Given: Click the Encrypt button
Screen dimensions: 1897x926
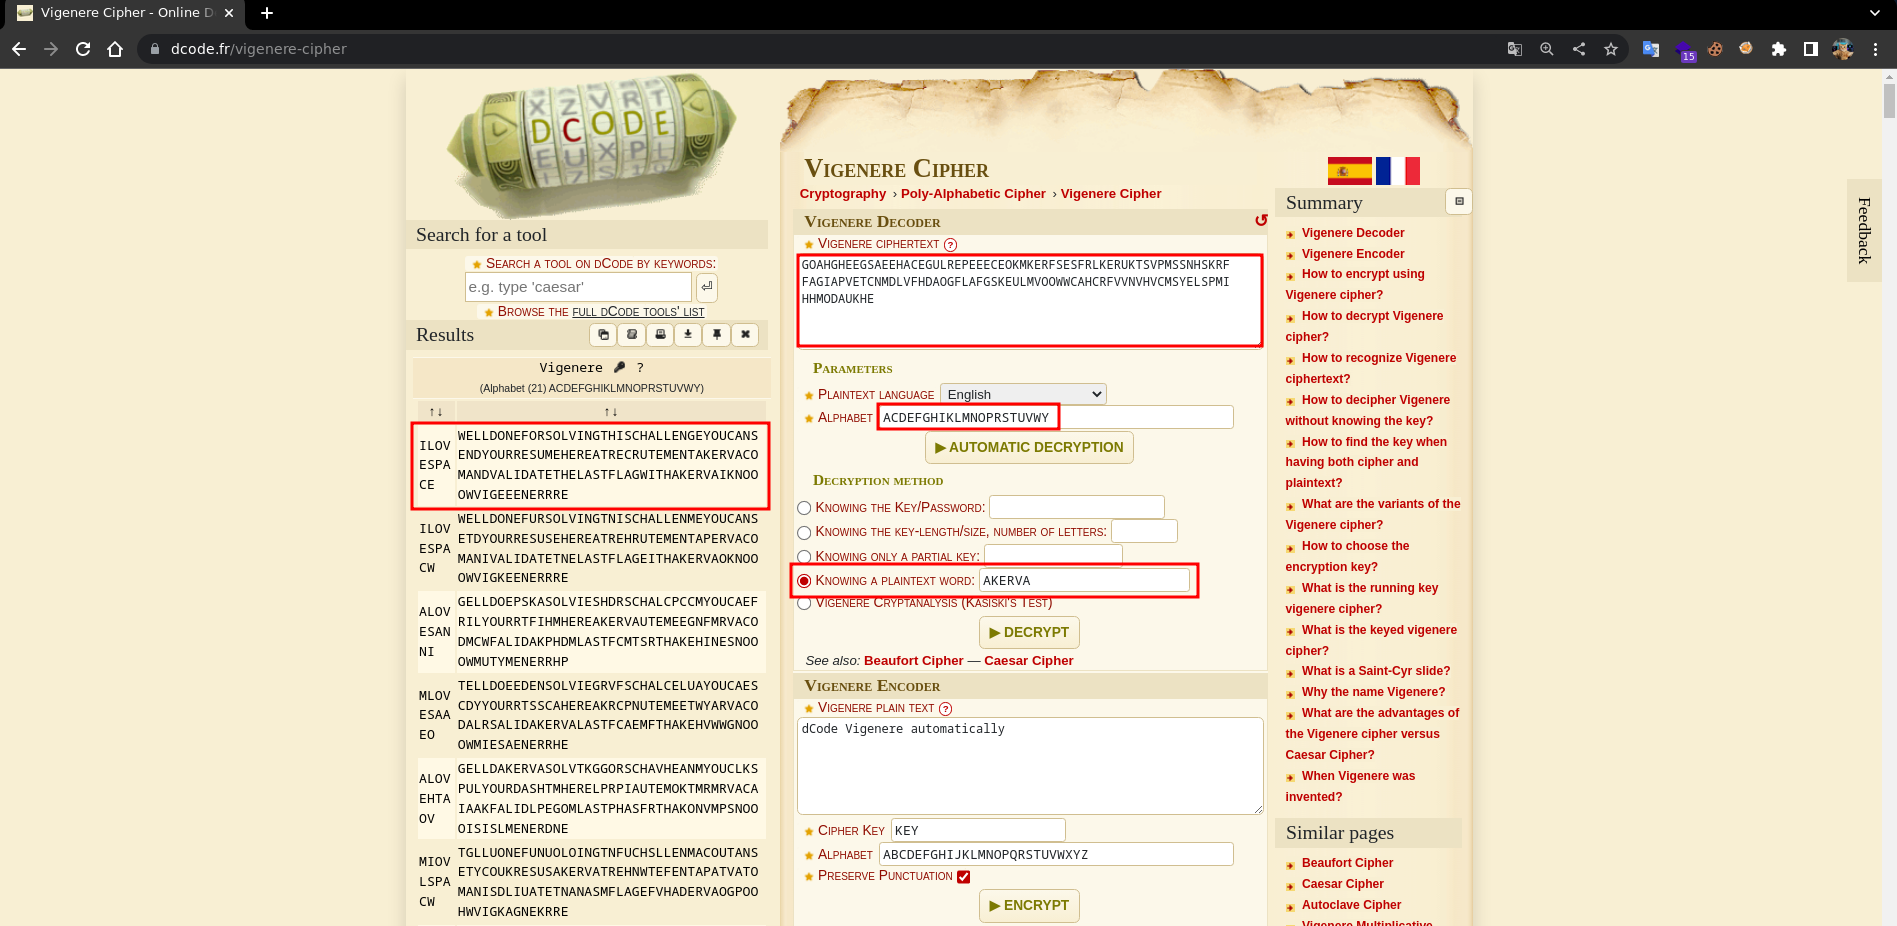Looking at the screenshot, I should 1028,905.
